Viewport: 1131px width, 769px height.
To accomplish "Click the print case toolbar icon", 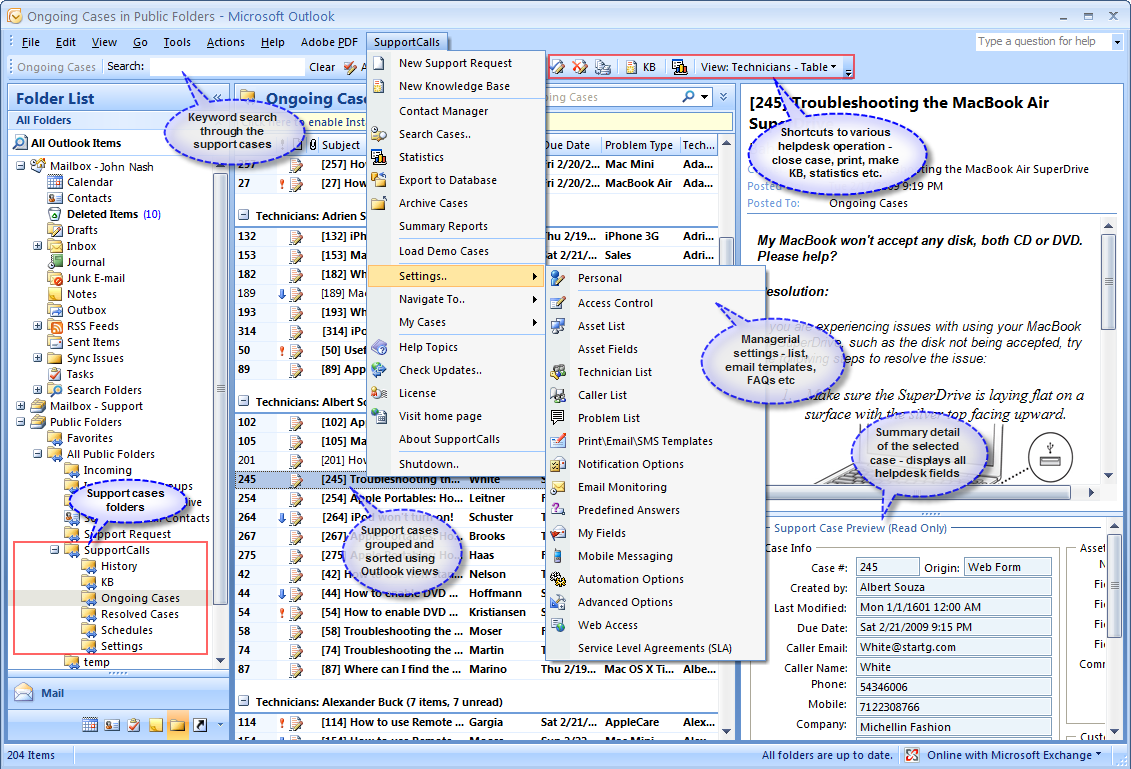I will coord(602,67).
